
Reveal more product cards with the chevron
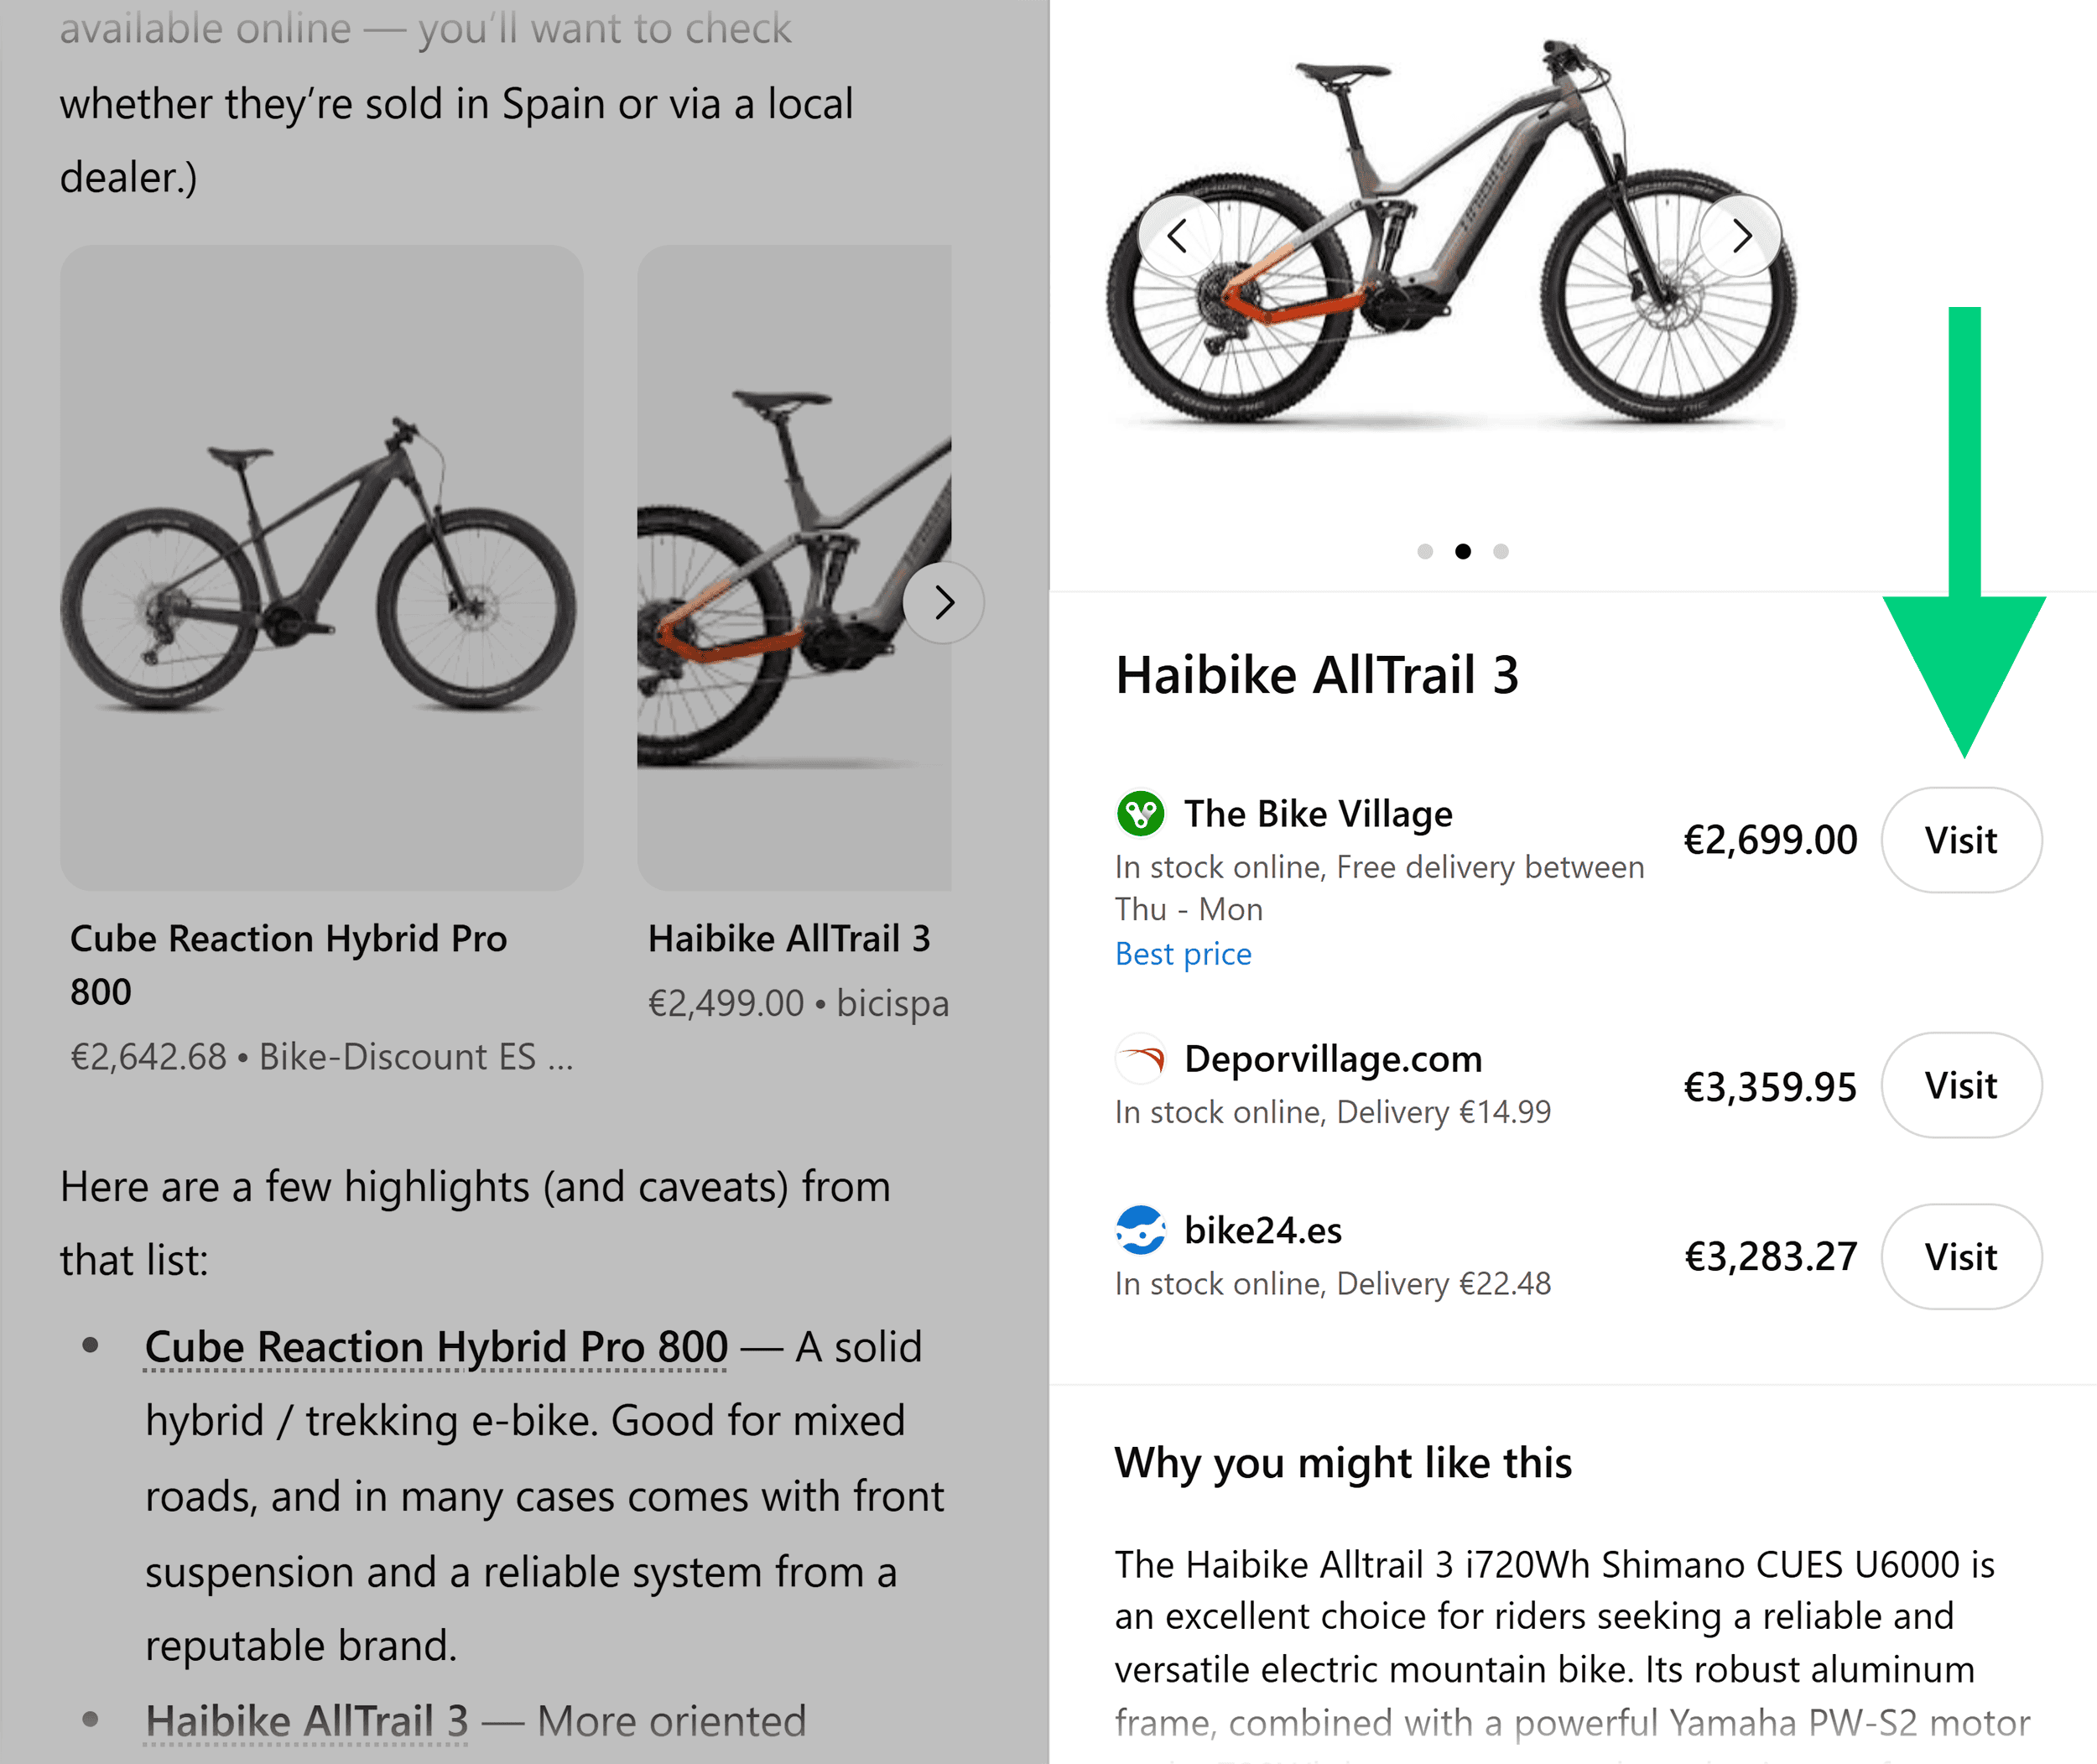943,602
